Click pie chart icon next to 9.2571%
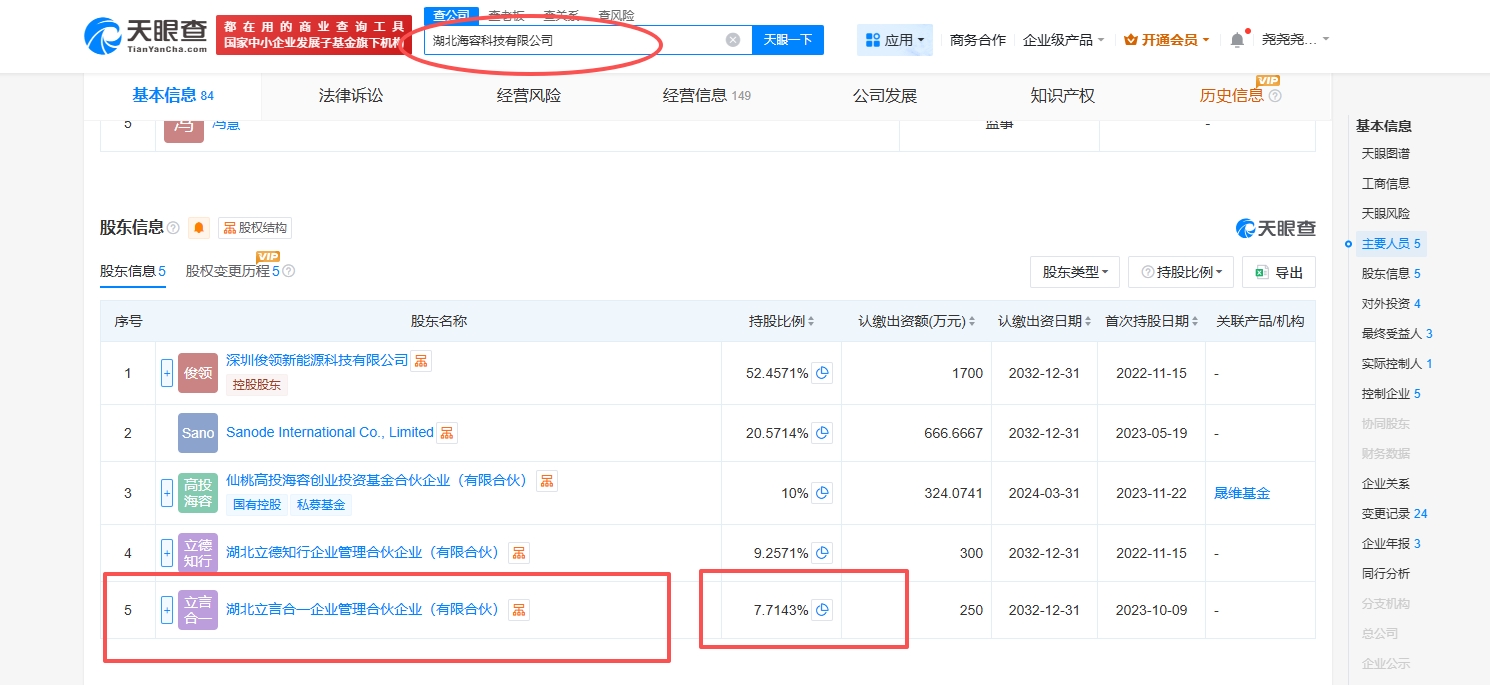Screen dimensions: 1490x685 (x=822, y=553)
